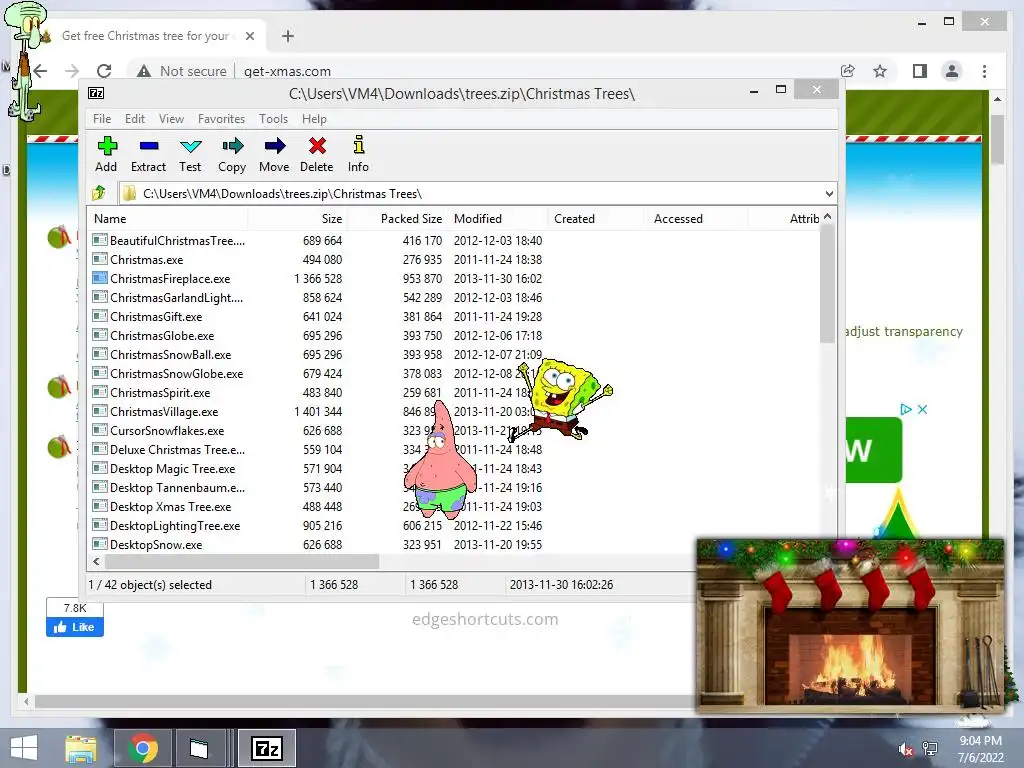This screenshot has height=768, width=1024.
Task: Click the 7-Zip path input field
Action: 477,193
